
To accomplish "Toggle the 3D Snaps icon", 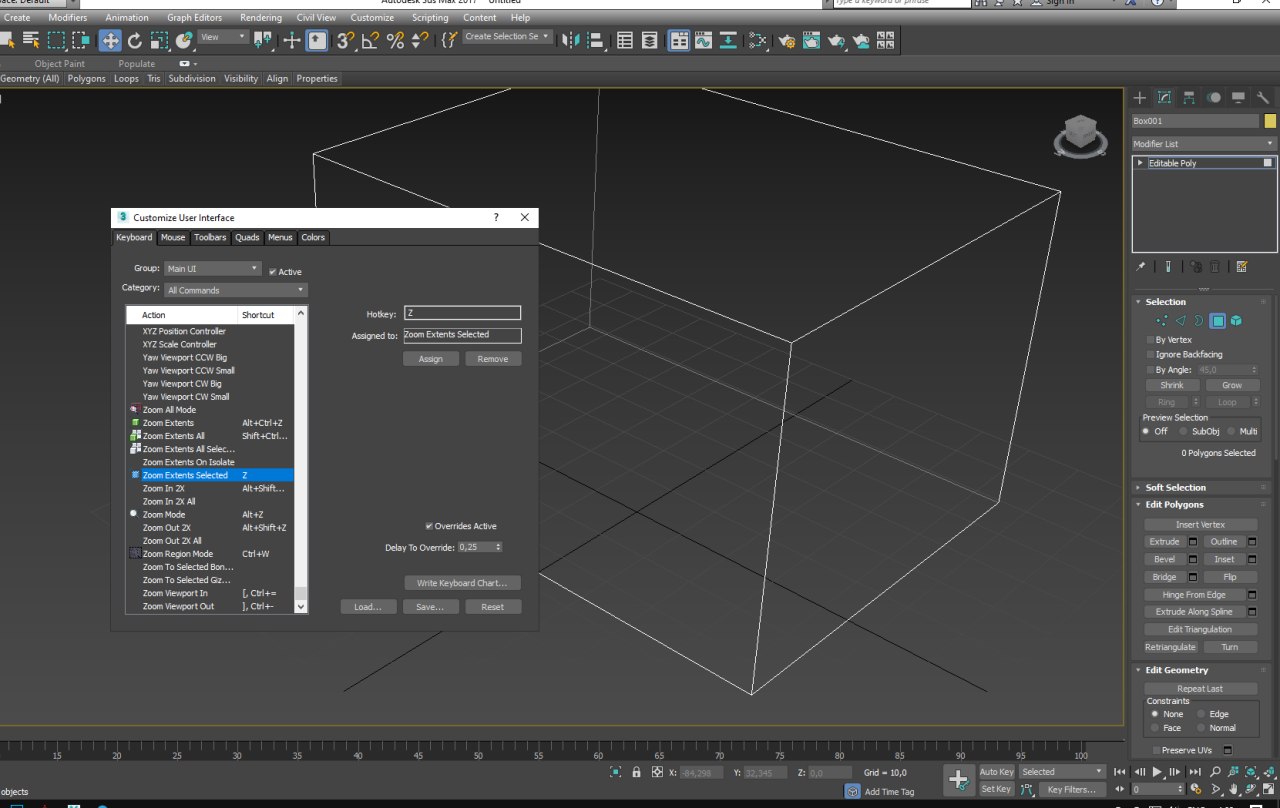I will click(x=345, y=40).
